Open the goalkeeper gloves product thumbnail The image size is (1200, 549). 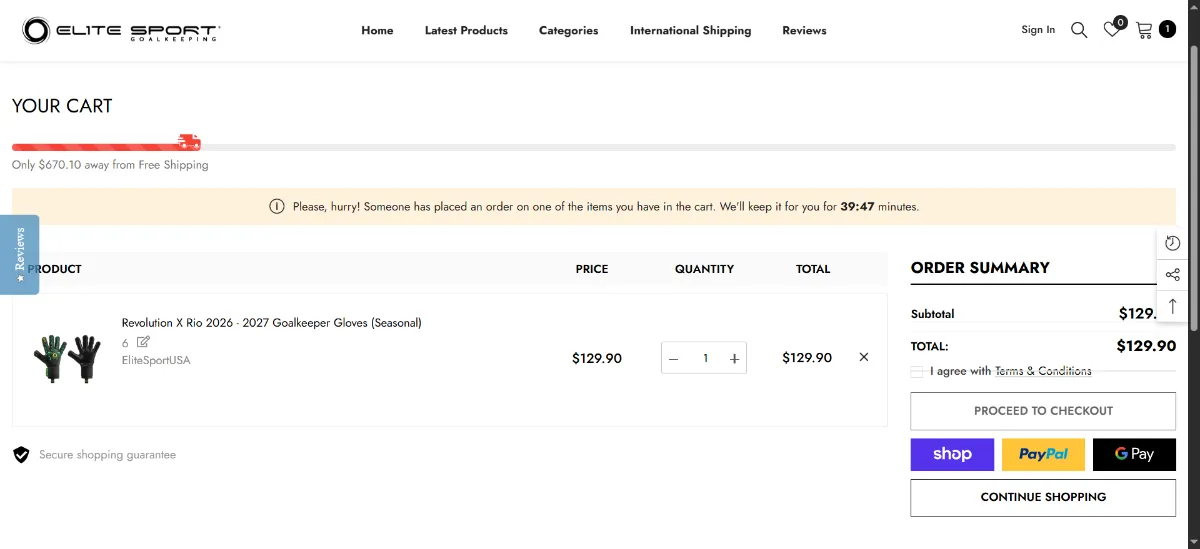[68, 358]
